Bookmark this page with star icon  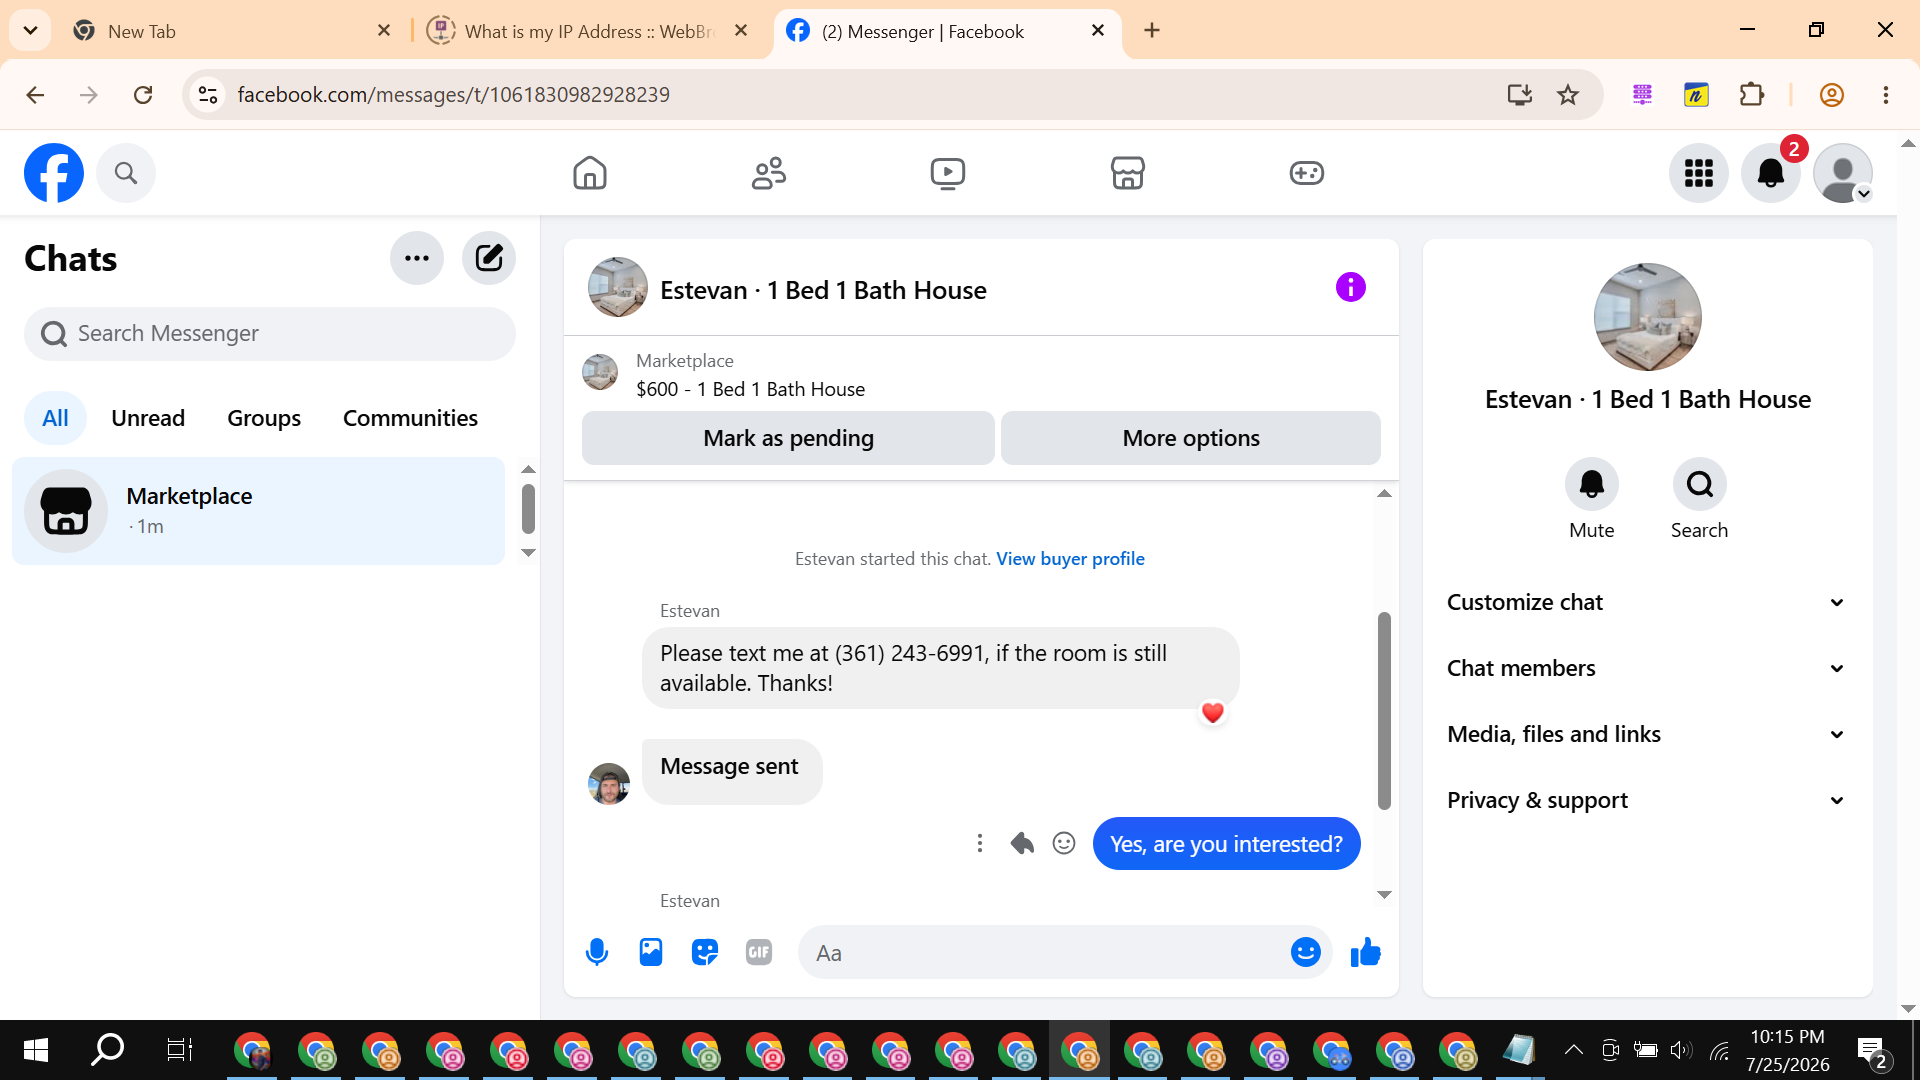point(1568,95)
